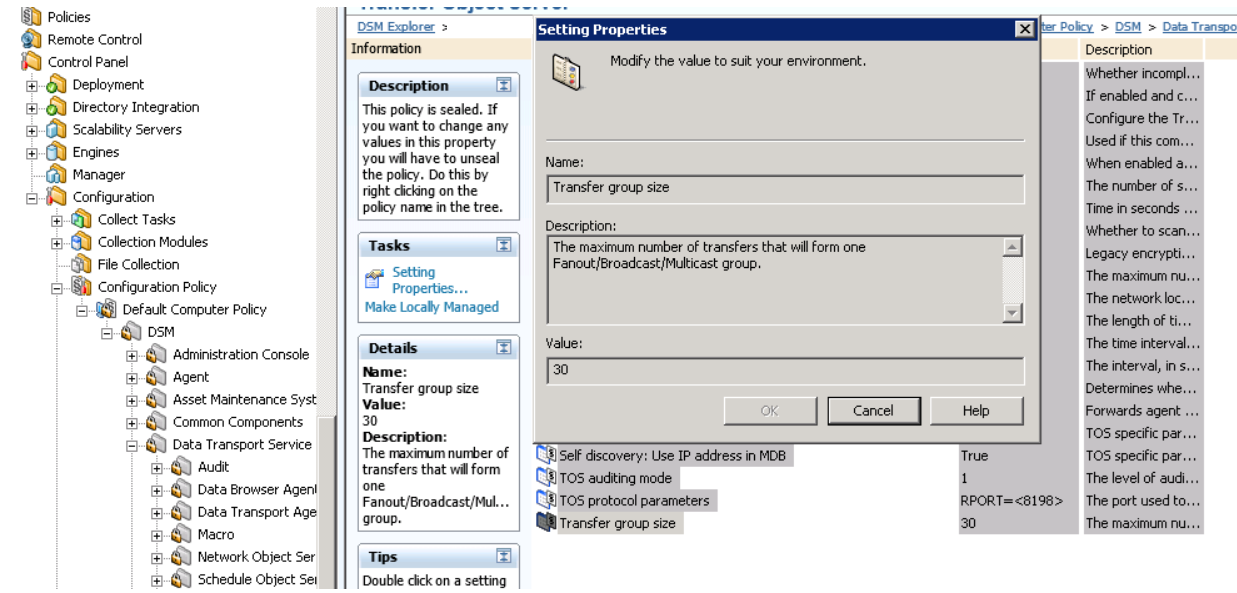Collapse the Details panel

pyautogui.click(x=503, y=348)
